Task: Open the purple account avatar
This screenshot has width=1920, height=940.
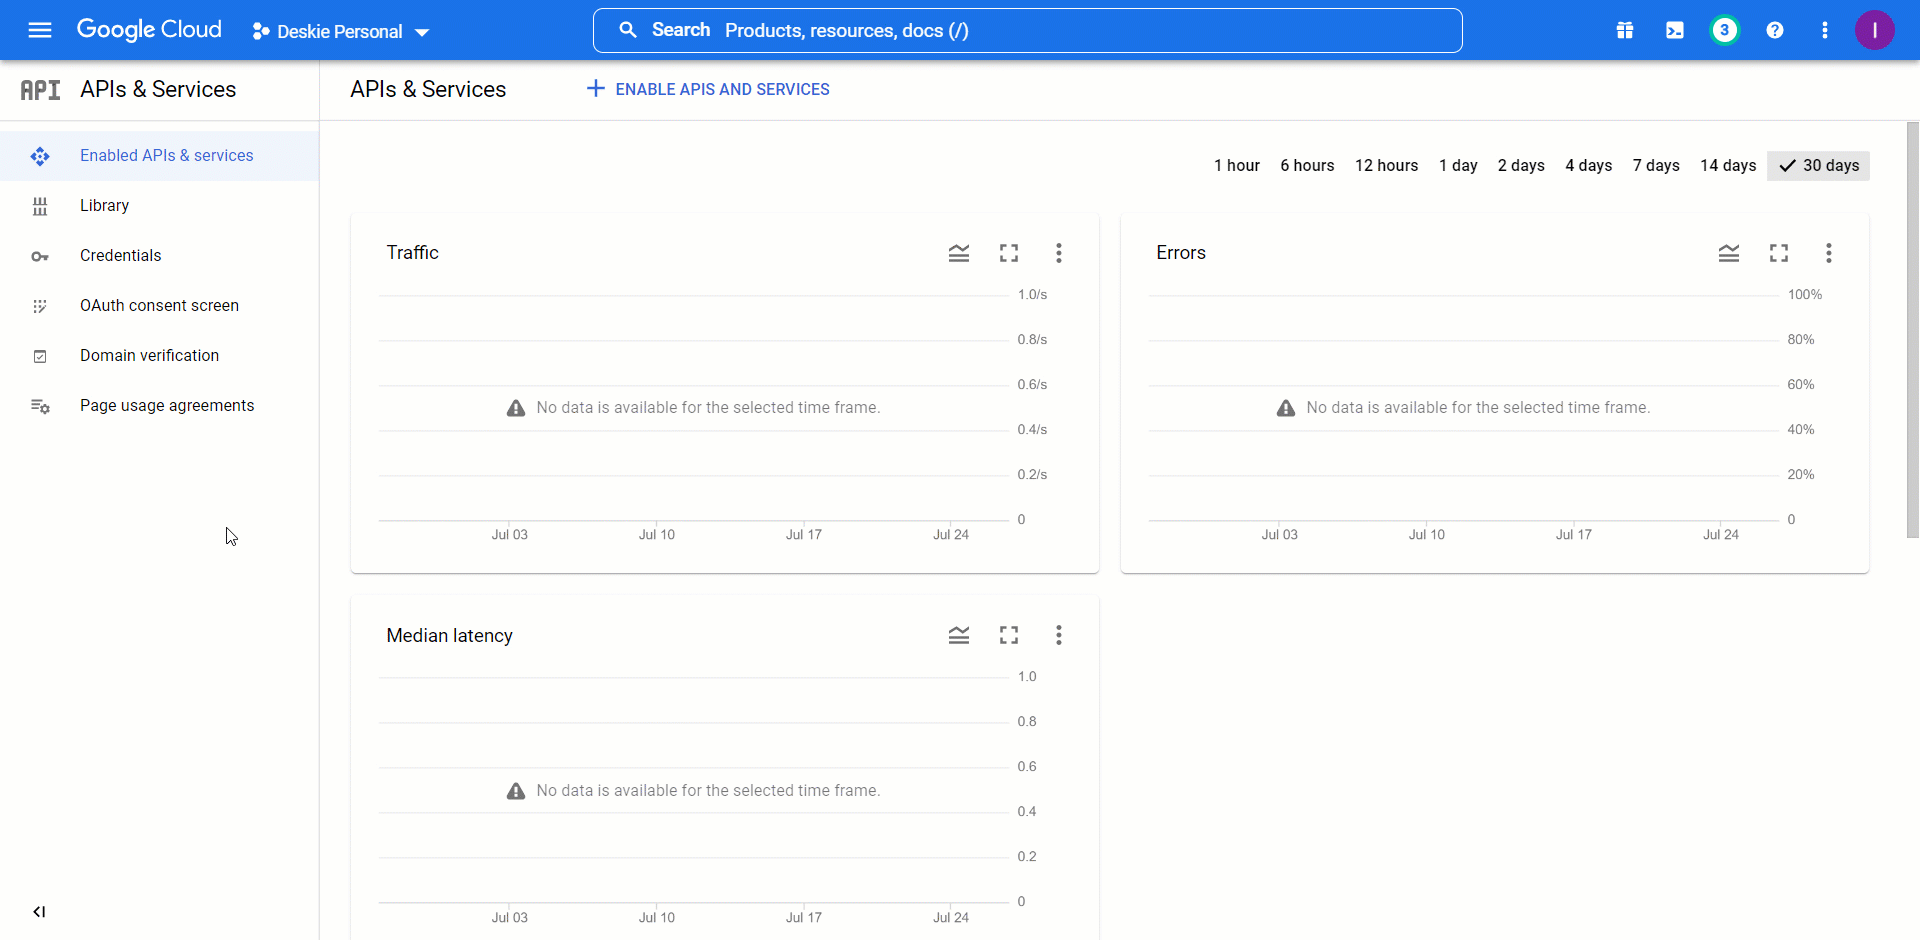Action: (x=1875, y=30)
